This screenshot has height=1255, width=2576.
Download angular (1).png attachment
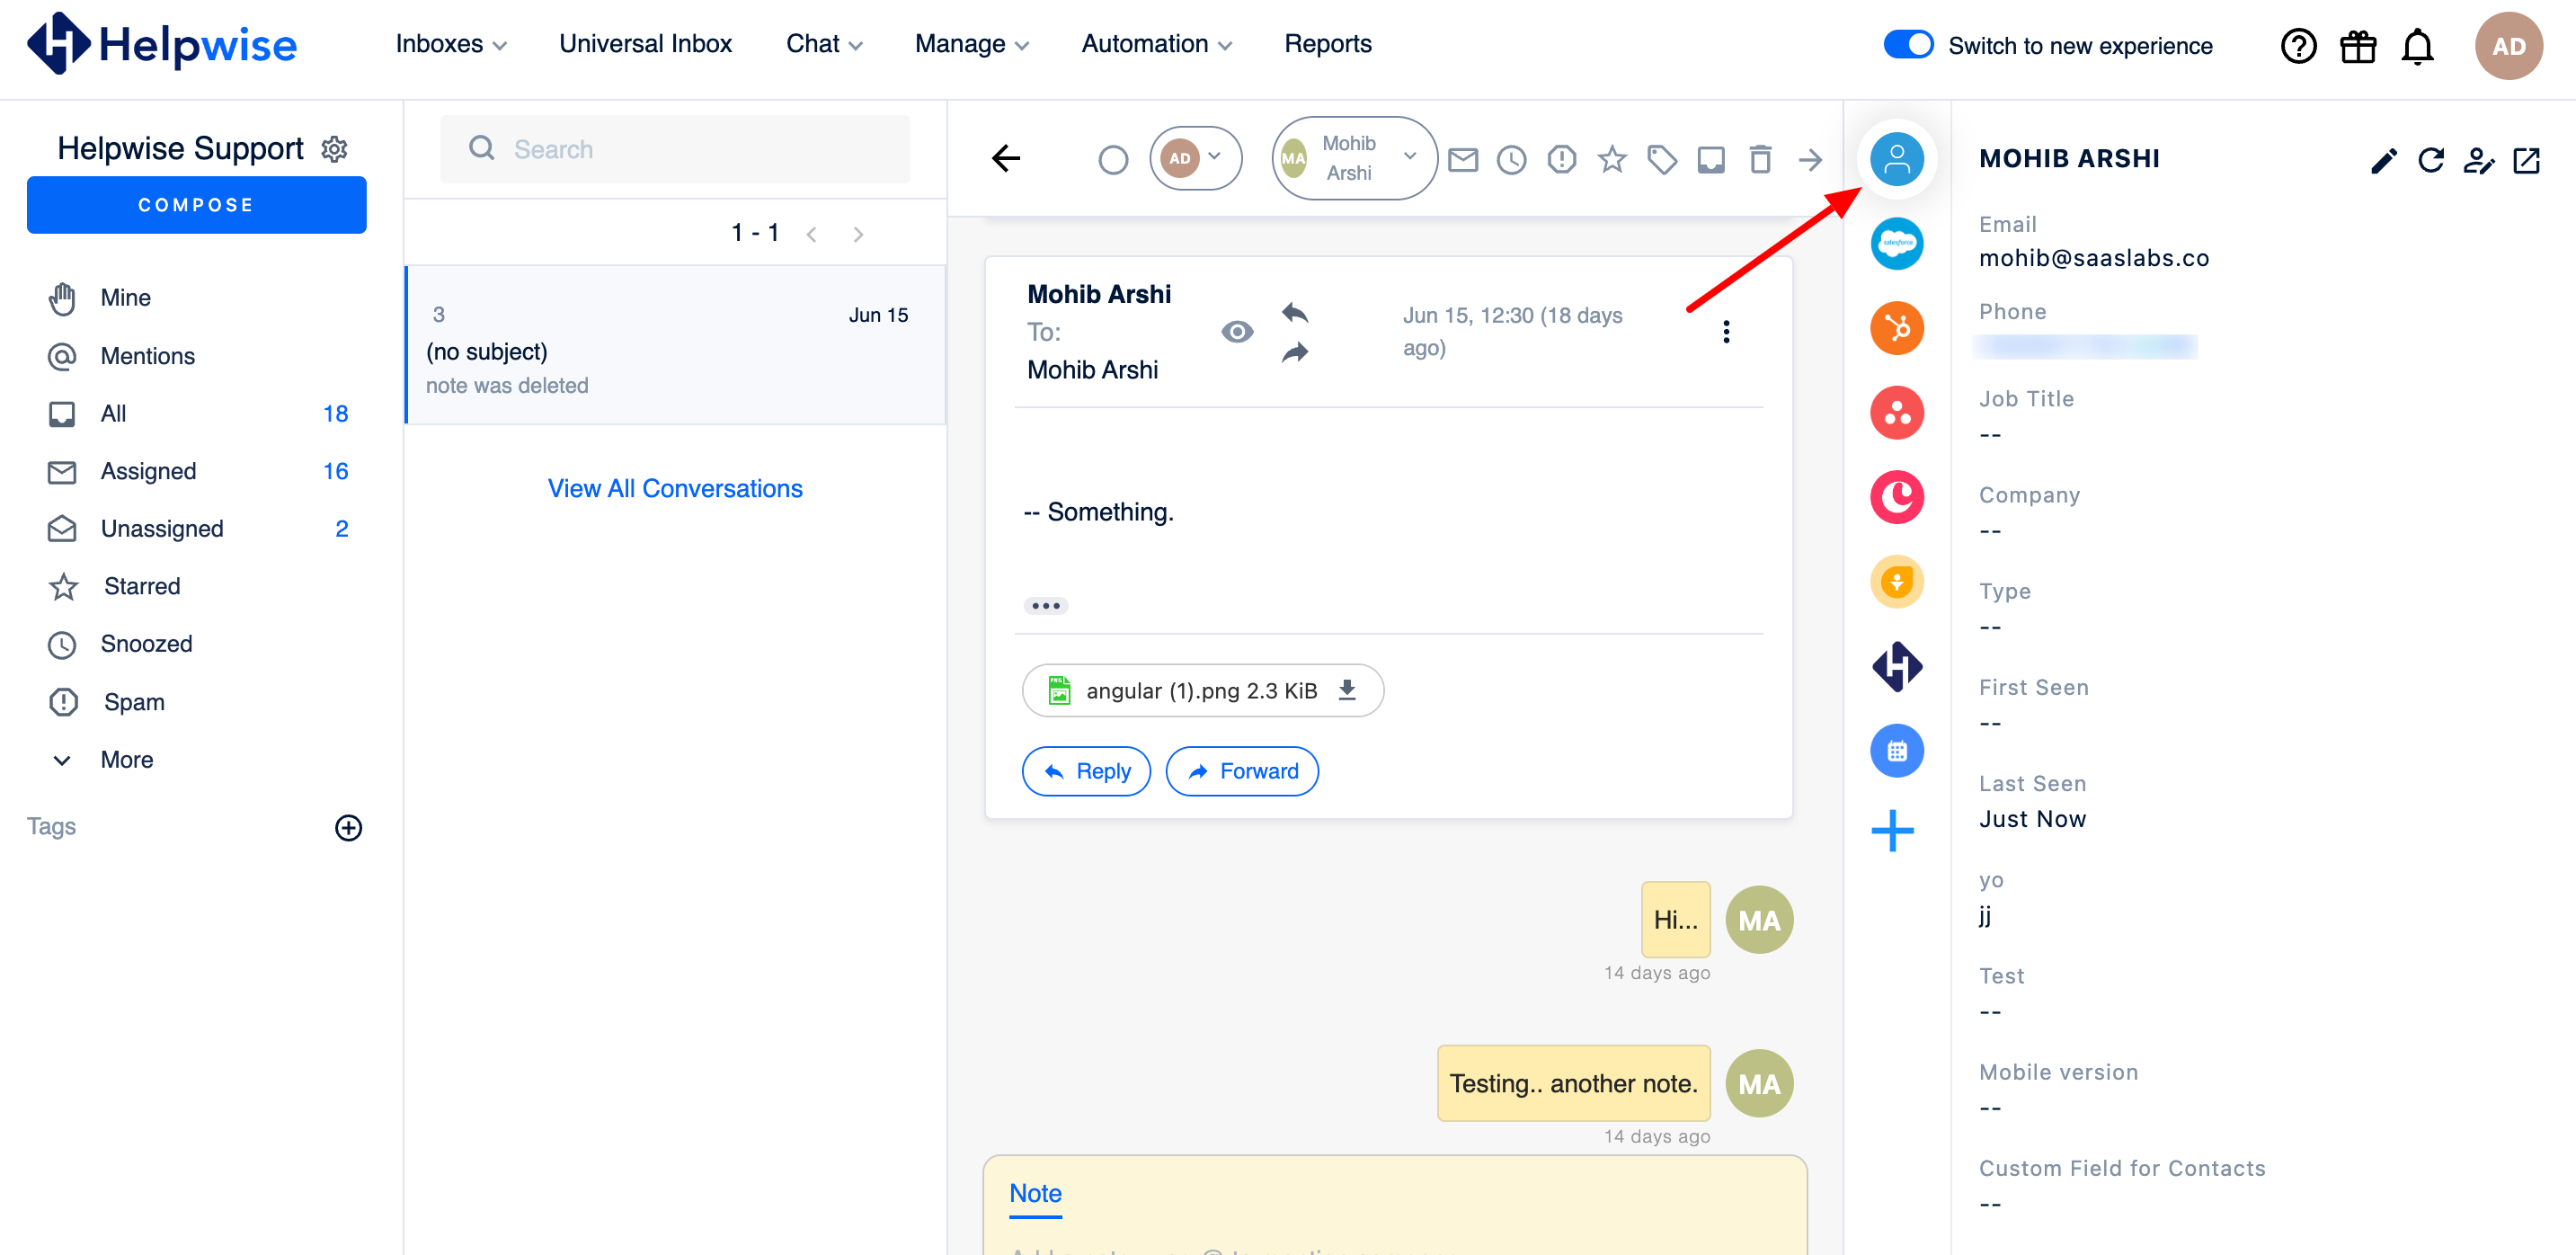tap(1347, 690)
